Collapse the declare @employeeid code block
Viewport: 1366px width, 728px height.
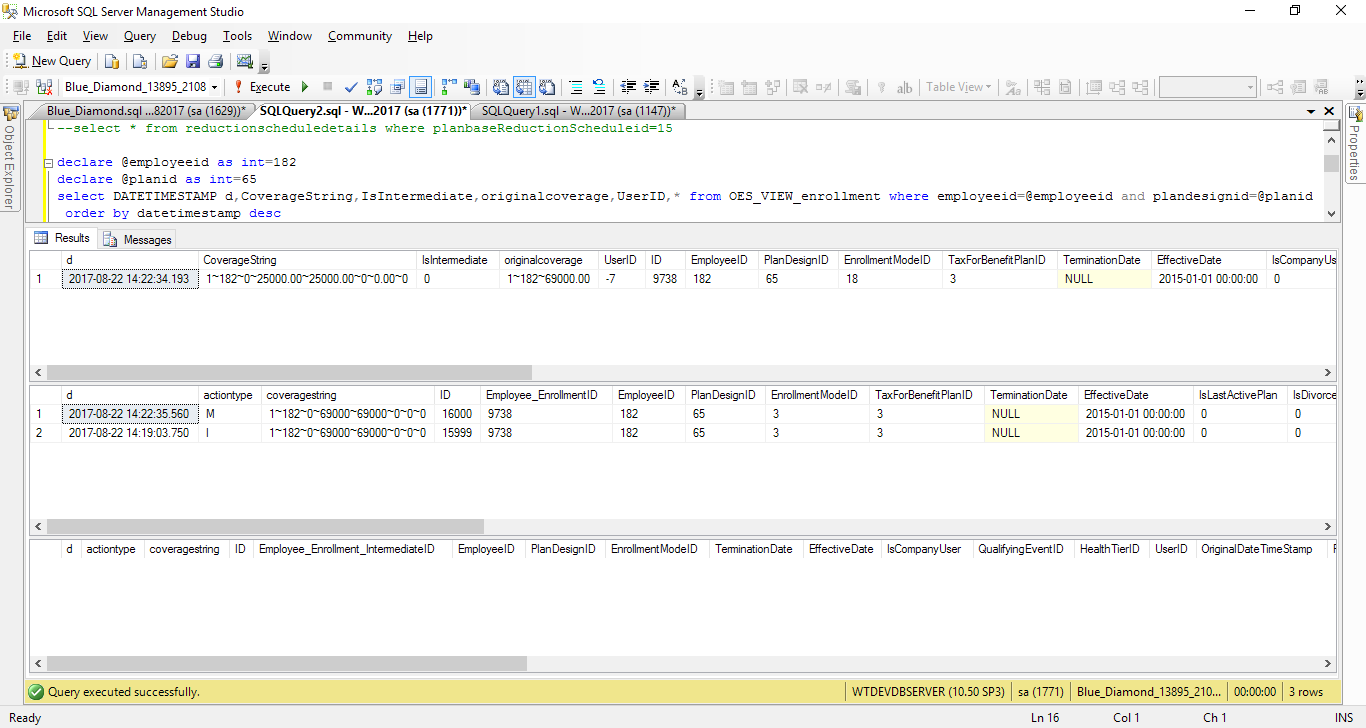(x=48, y=162)
